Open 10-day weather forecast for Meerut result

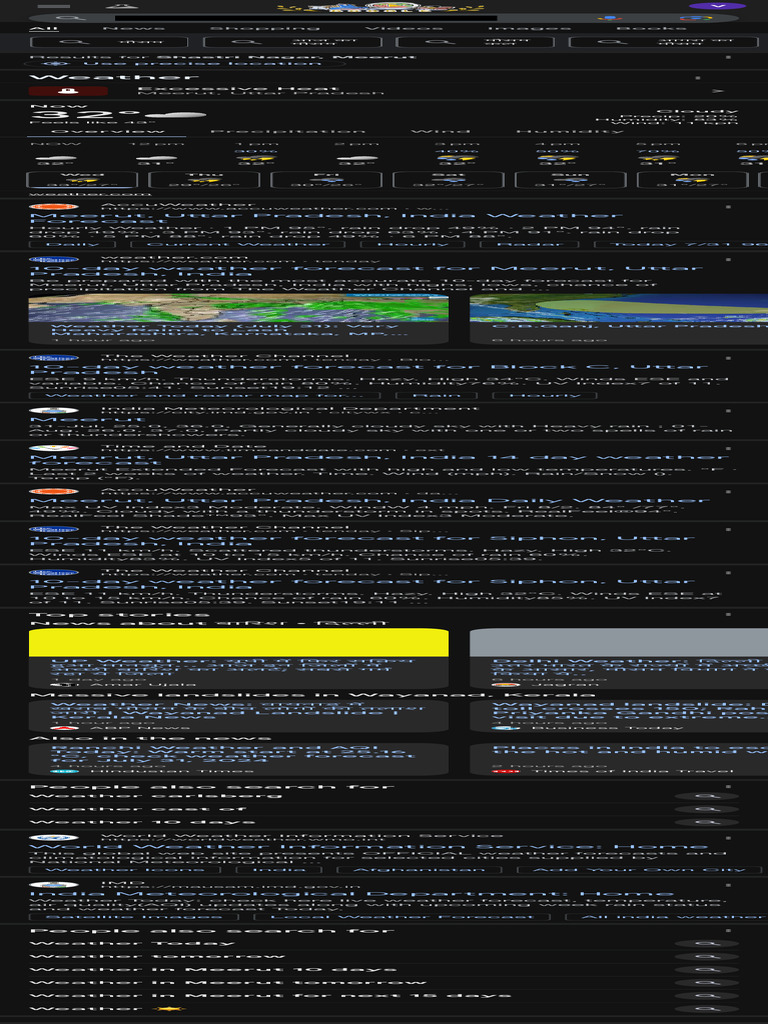[366, 271]
